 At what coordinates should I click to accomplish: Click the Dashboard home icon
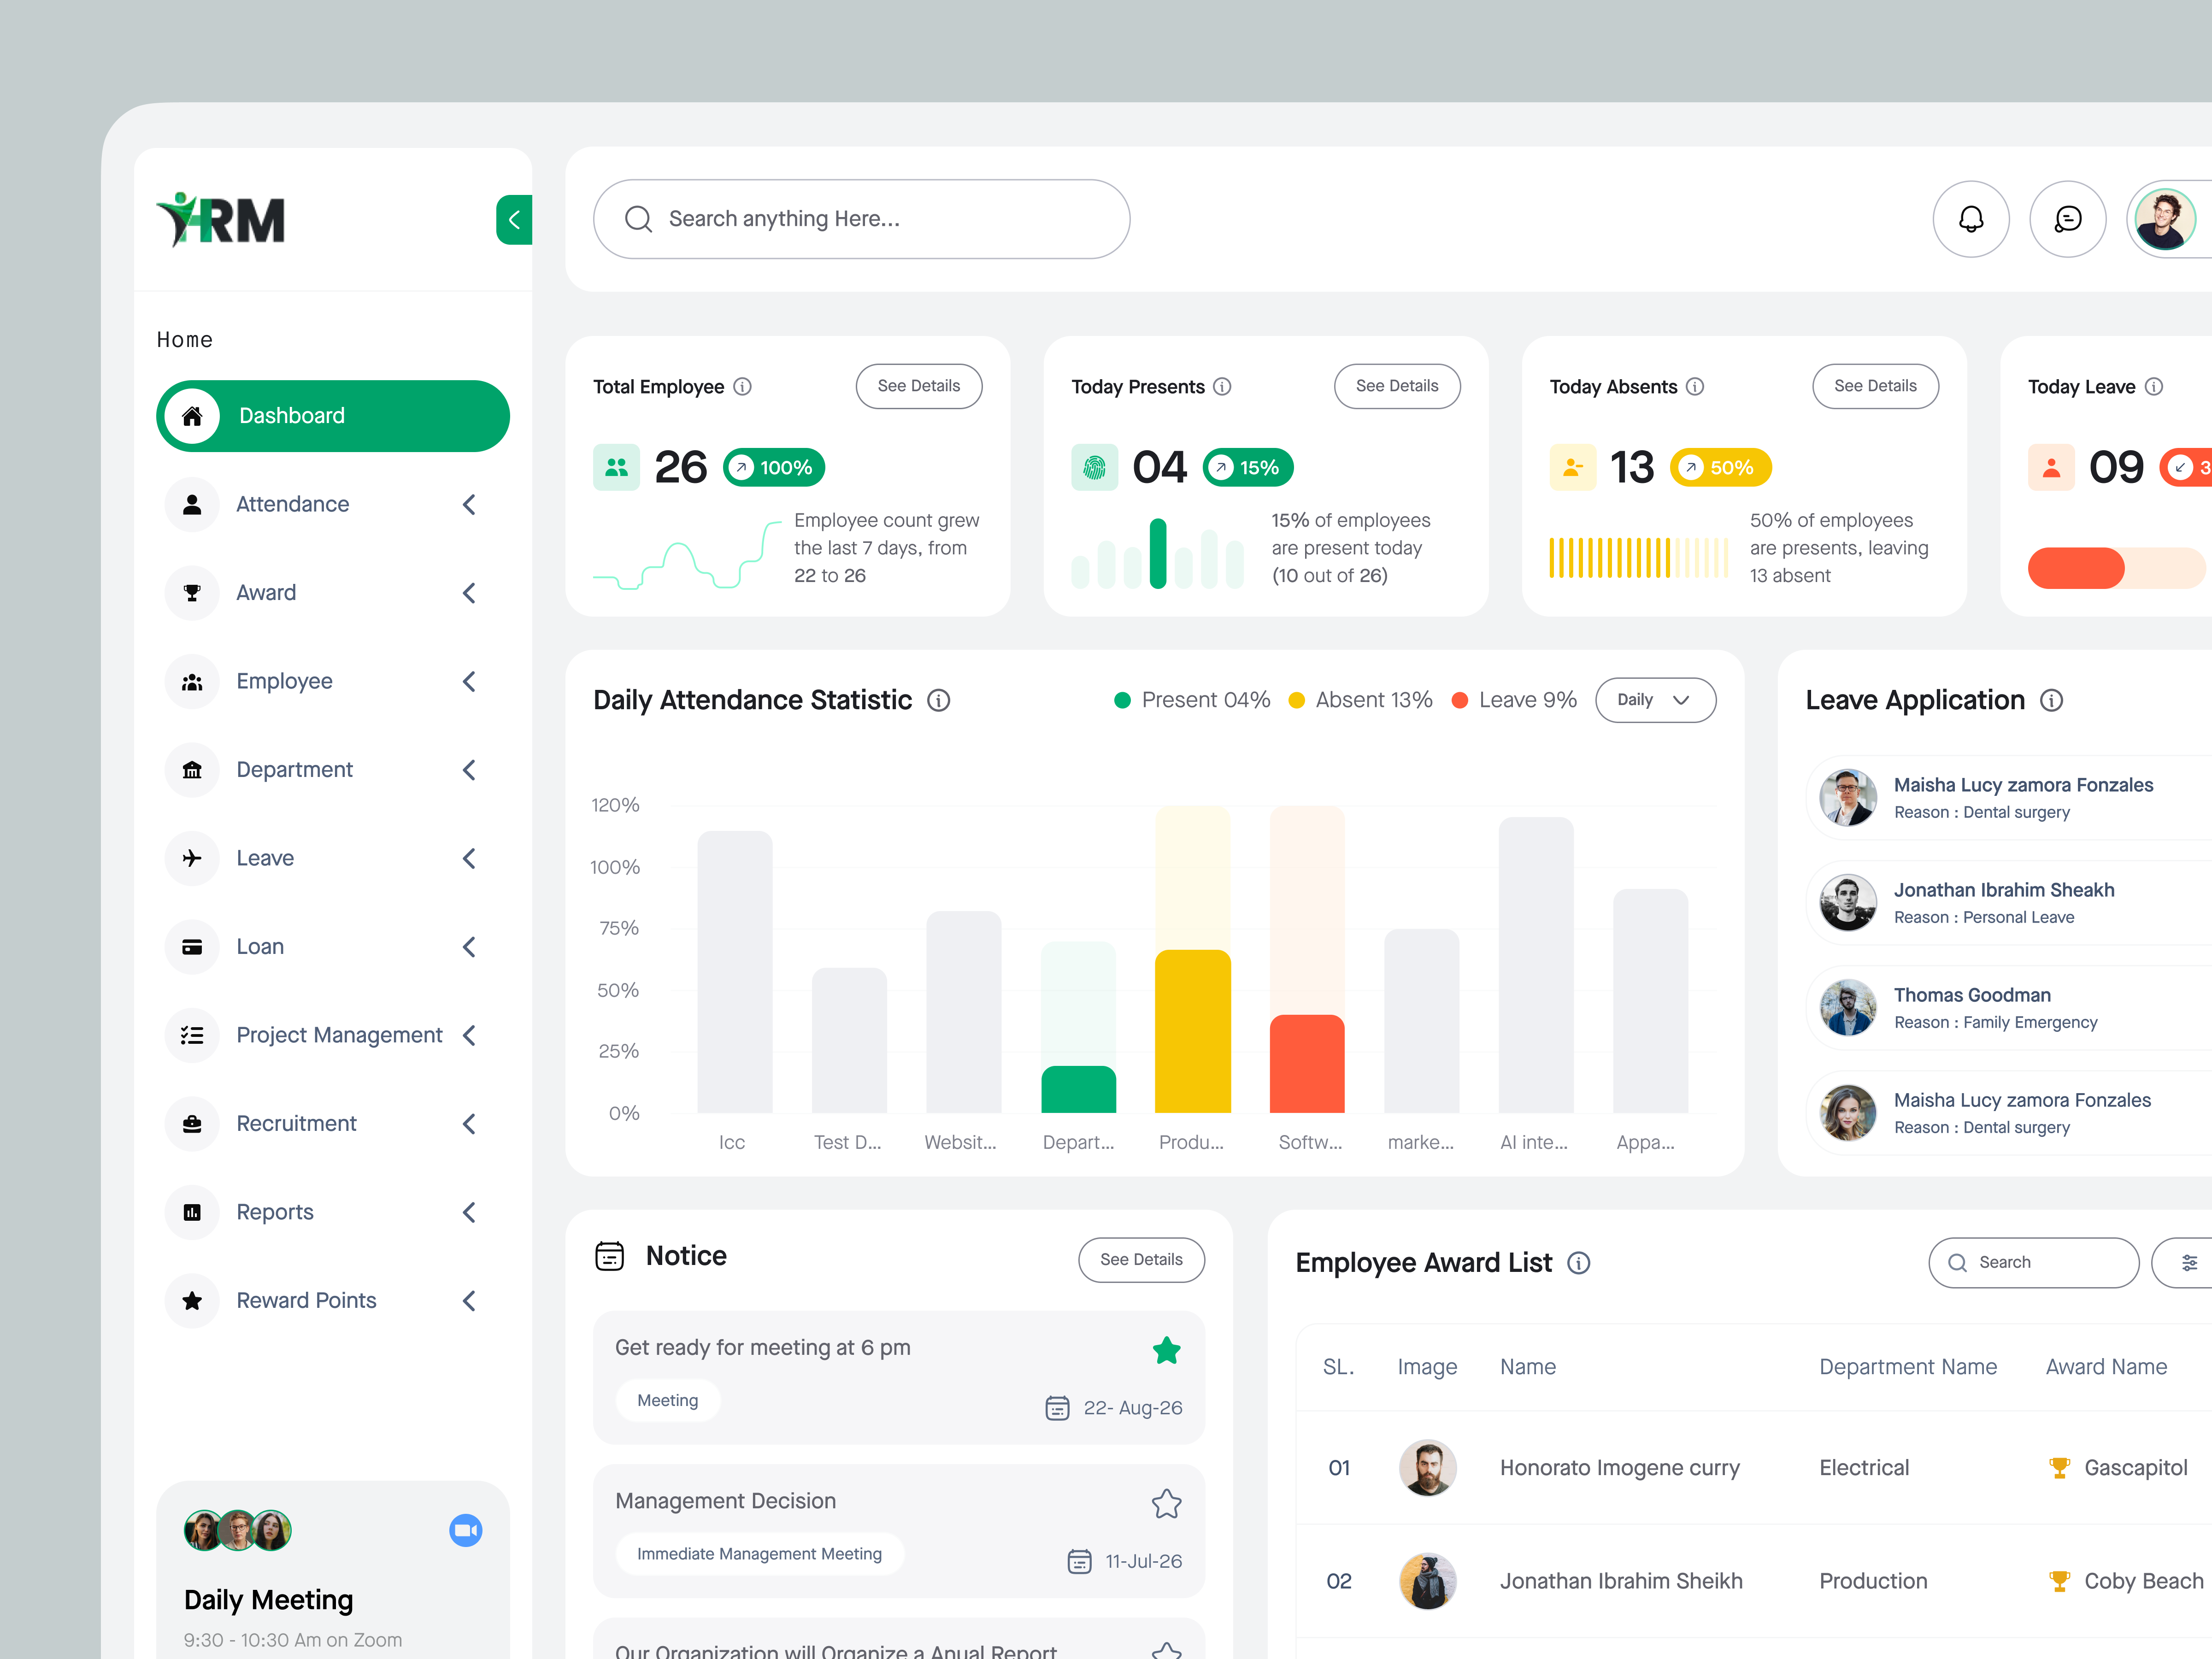pyautogui.click(x=192, y=416)
